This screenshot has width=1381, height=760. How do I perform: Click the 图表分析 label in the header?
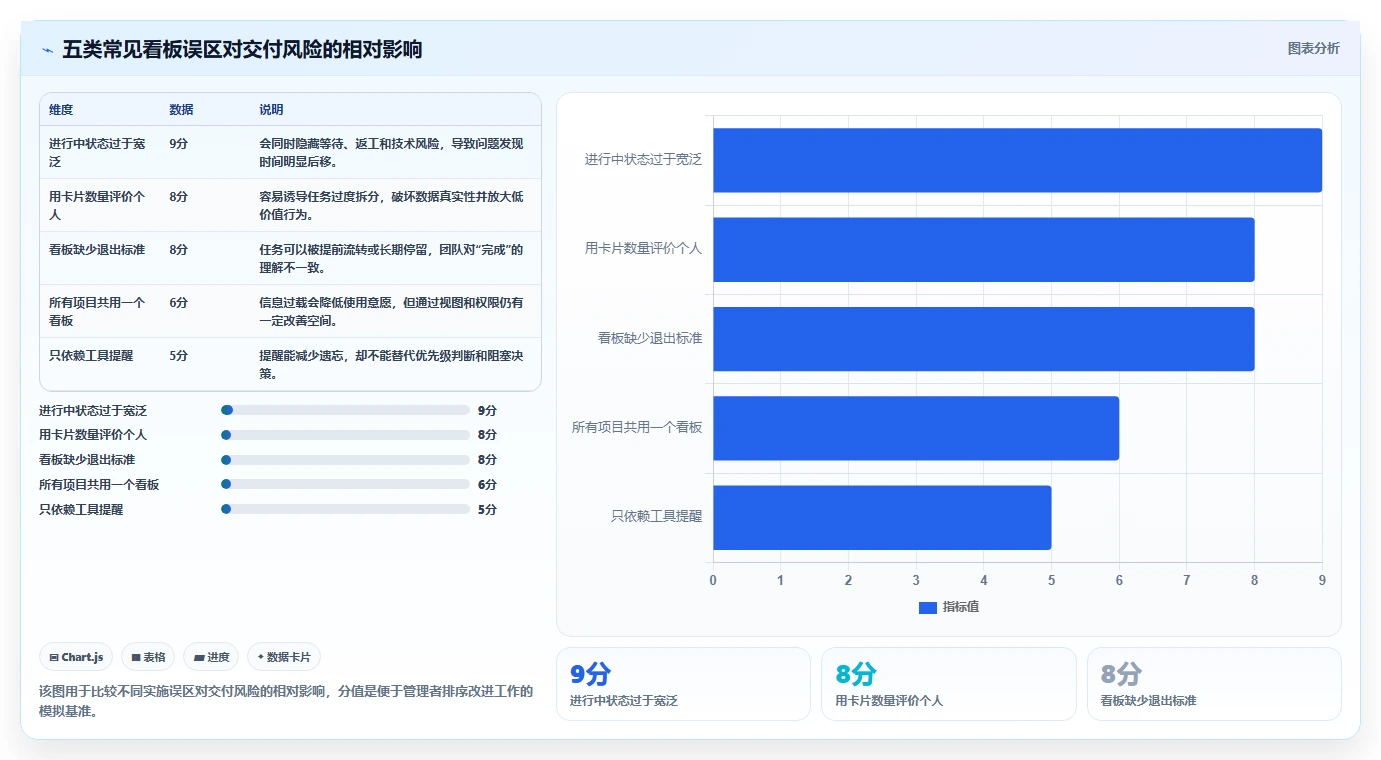tap(1313, 48)
